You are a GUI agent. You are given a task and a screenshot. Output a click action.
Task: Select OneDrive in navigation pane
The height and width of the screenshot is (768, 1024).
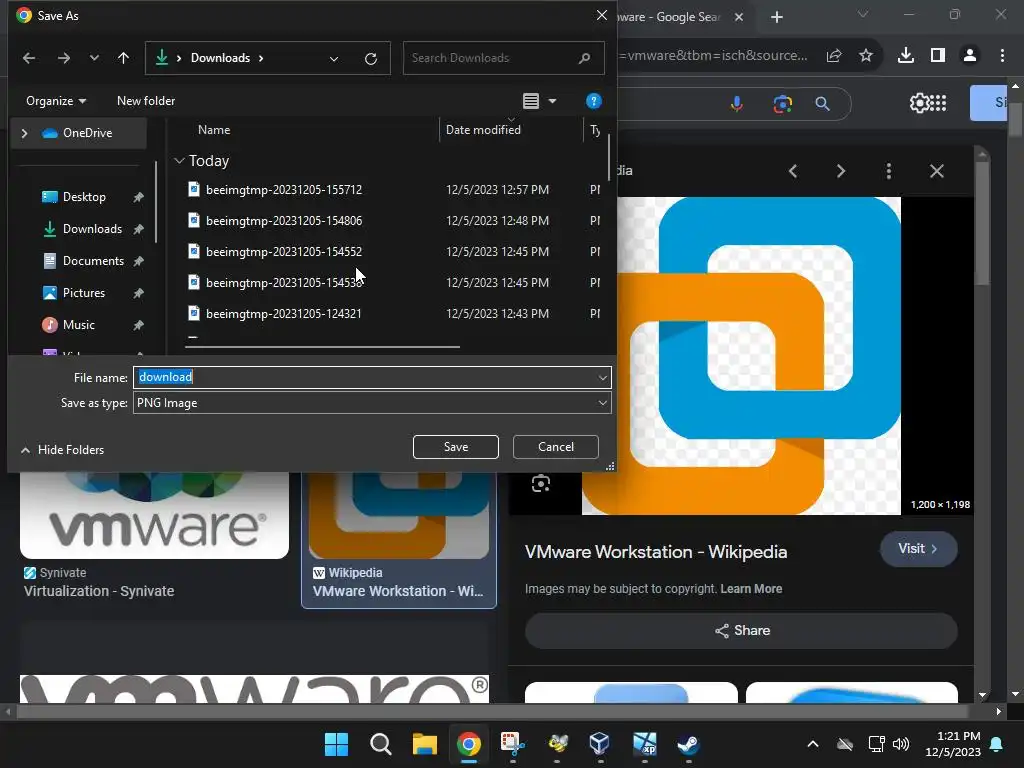click(87, 133)
